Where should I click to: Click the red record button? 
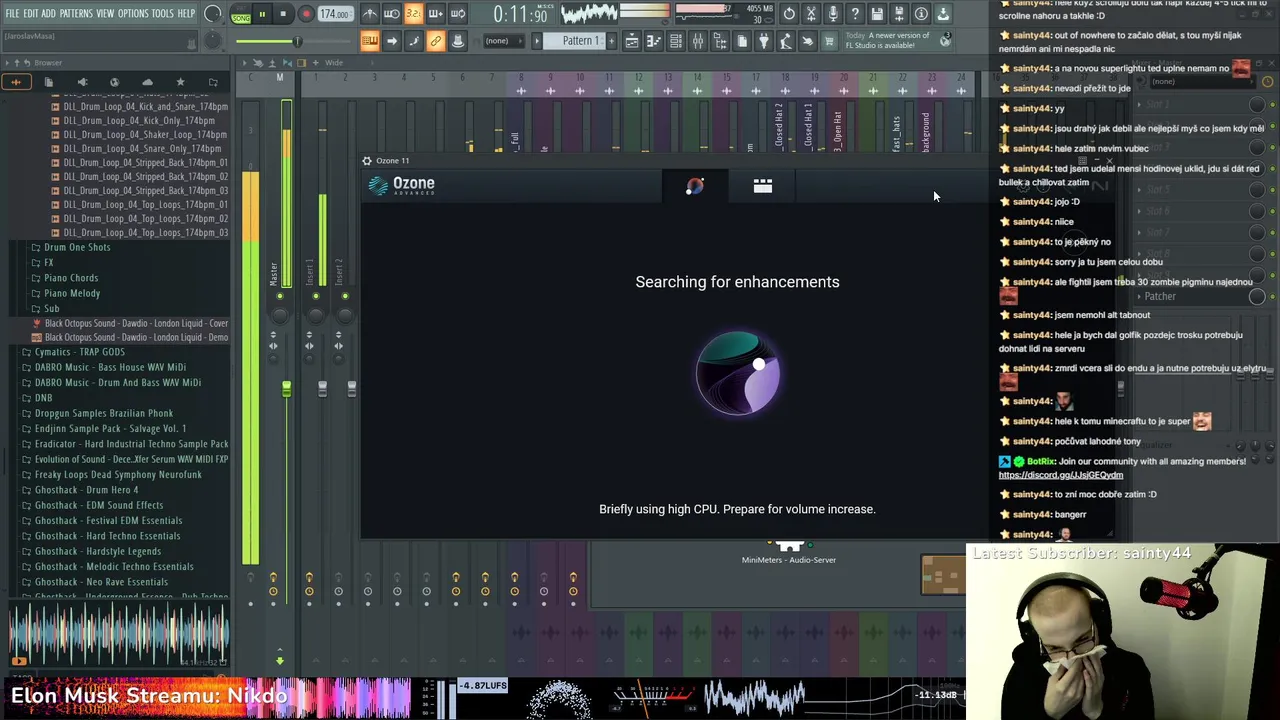tap(306, 14)
